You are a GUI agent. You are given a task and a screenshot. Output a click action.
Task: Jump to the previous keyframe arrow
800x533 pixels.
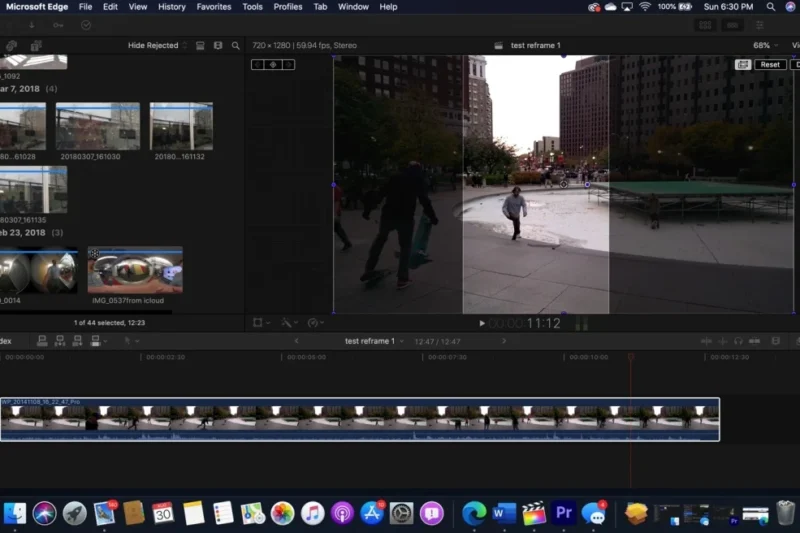[x=258, y=65]
